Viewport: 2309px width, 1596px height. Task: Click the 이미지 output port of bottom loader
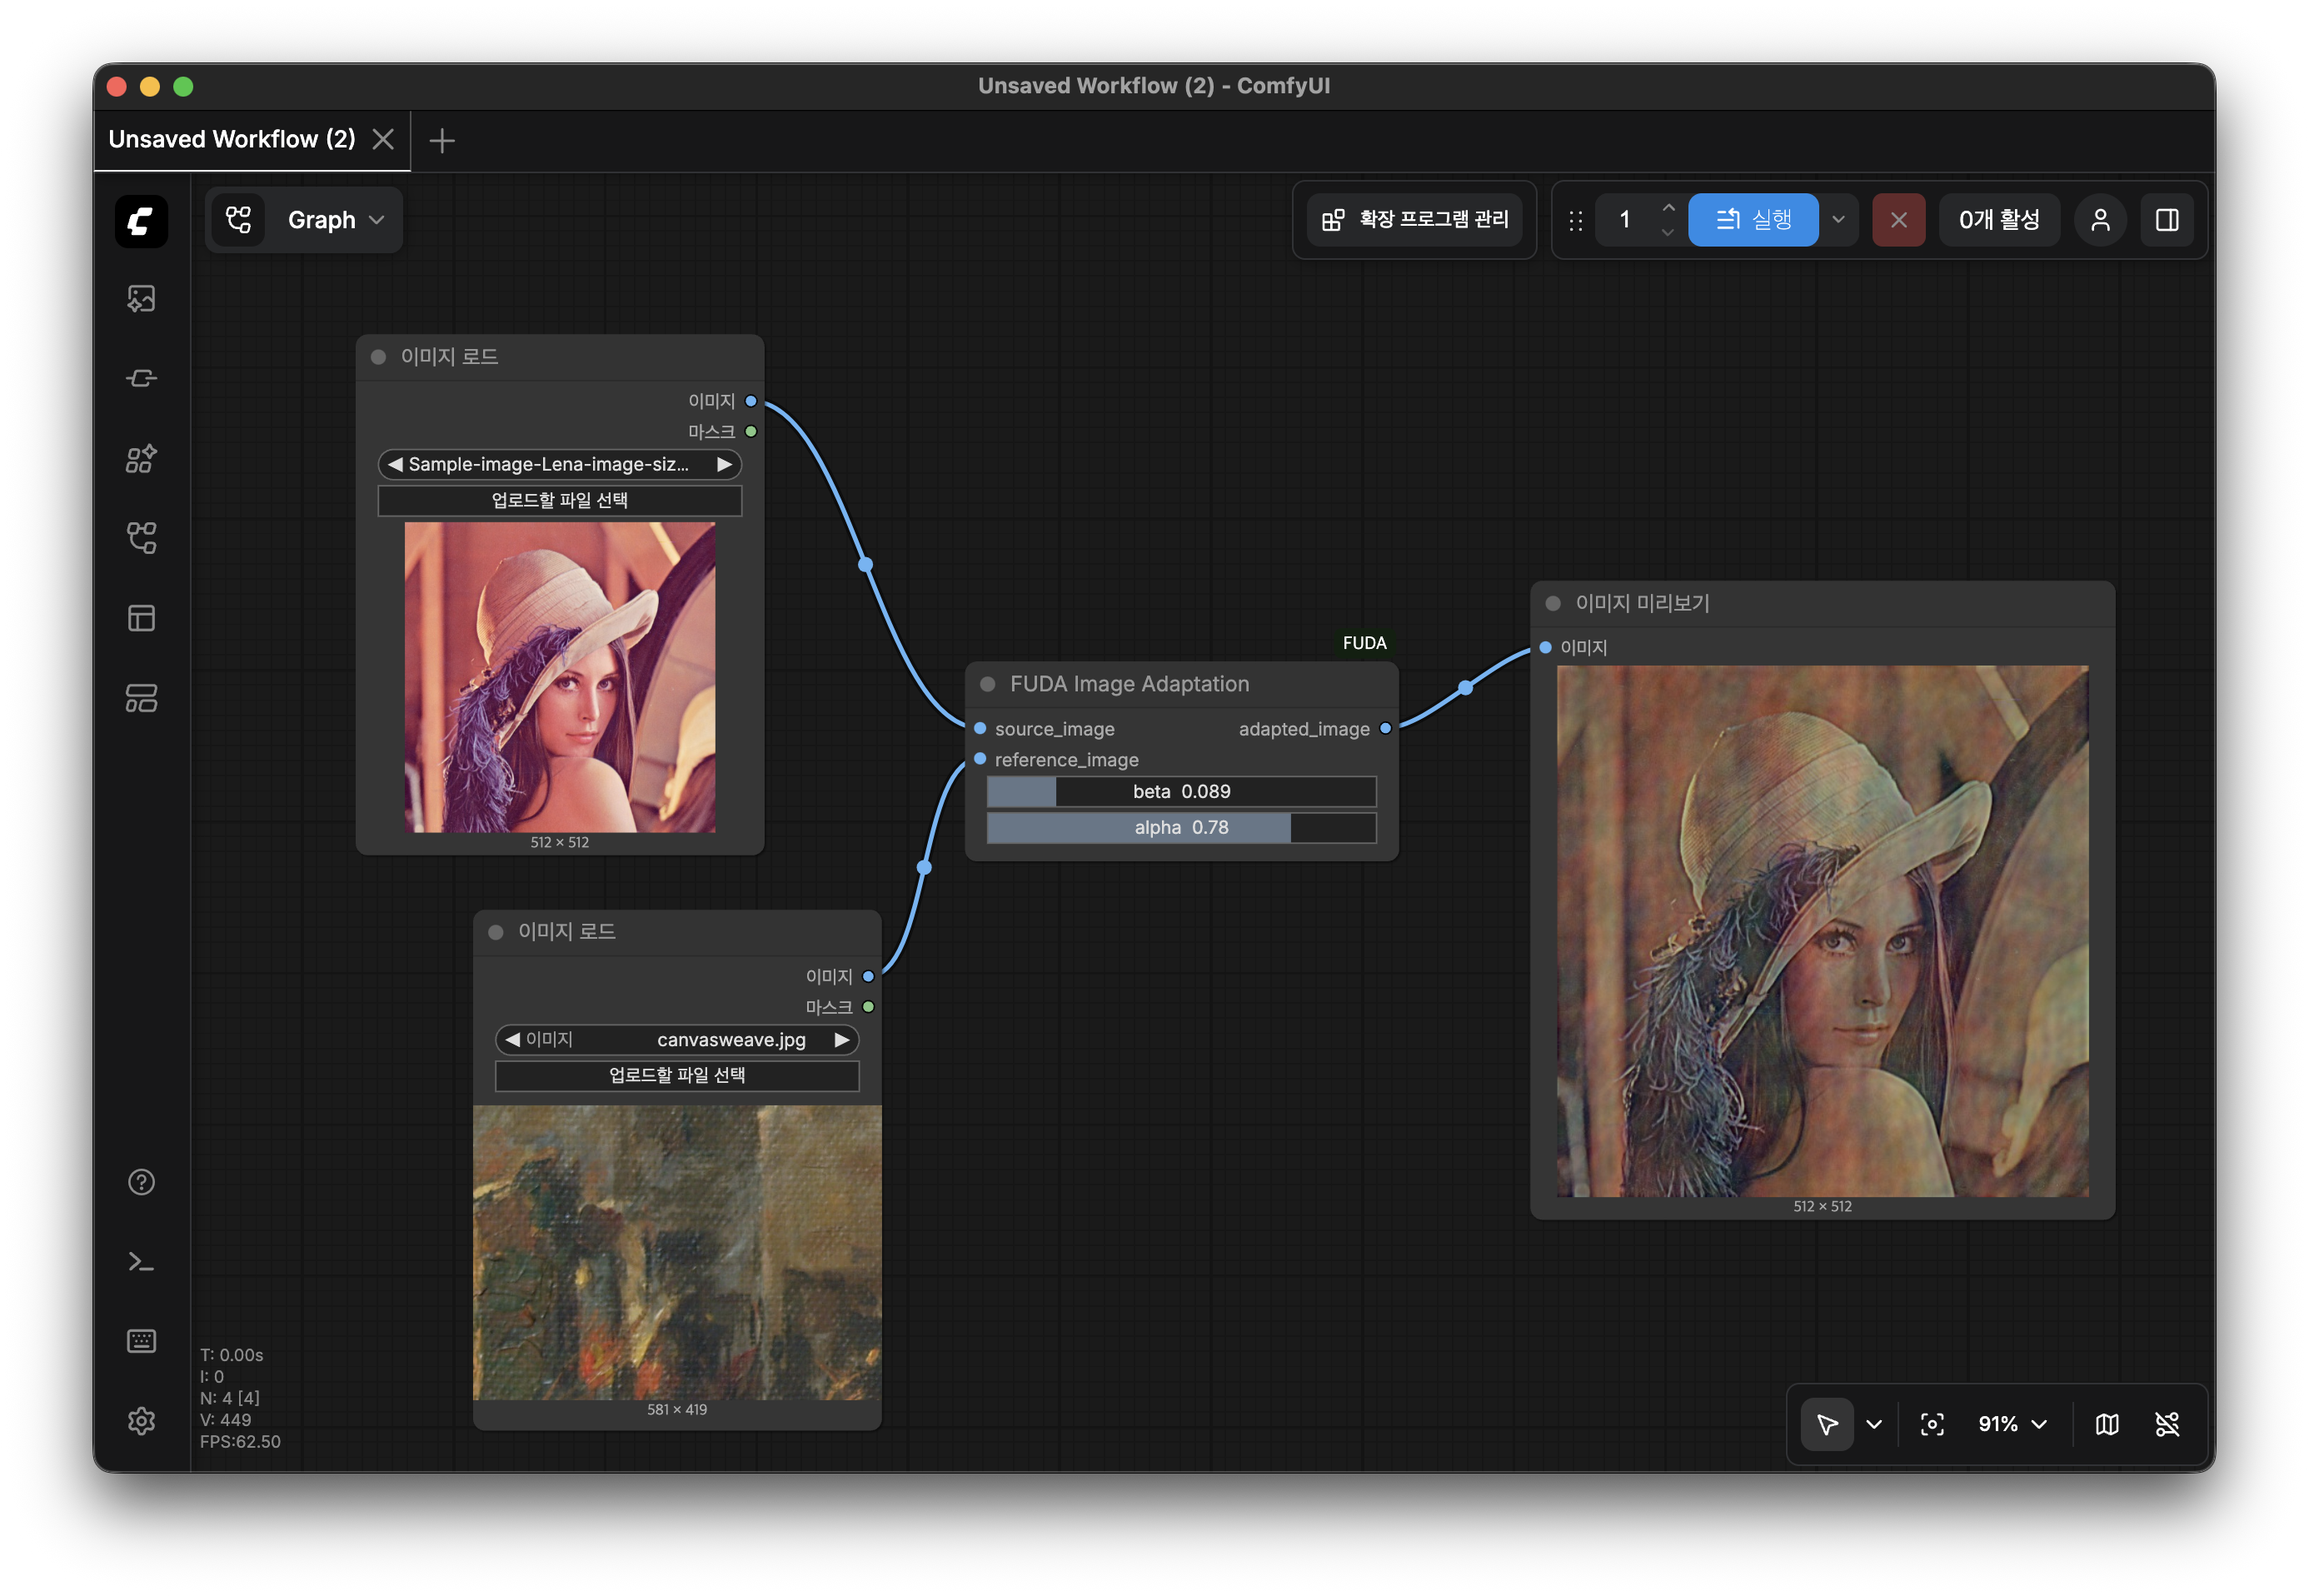pos(868,976)
